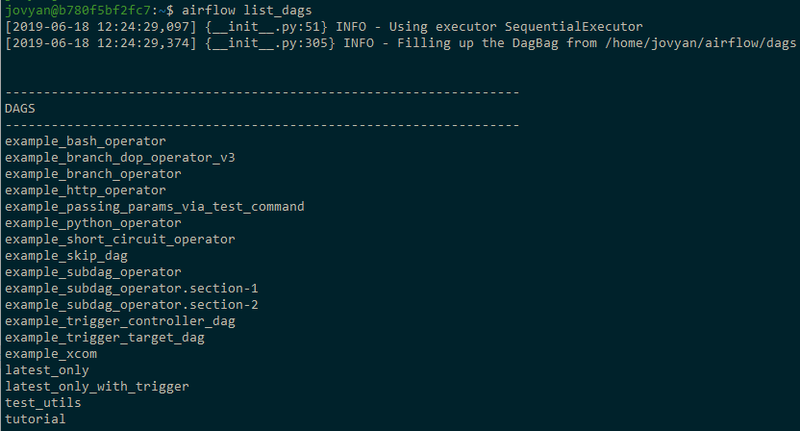Viewport: 800px width, 431px height.
Task: Select the tutorial DAG name
Action: click(x=35, y=419)
